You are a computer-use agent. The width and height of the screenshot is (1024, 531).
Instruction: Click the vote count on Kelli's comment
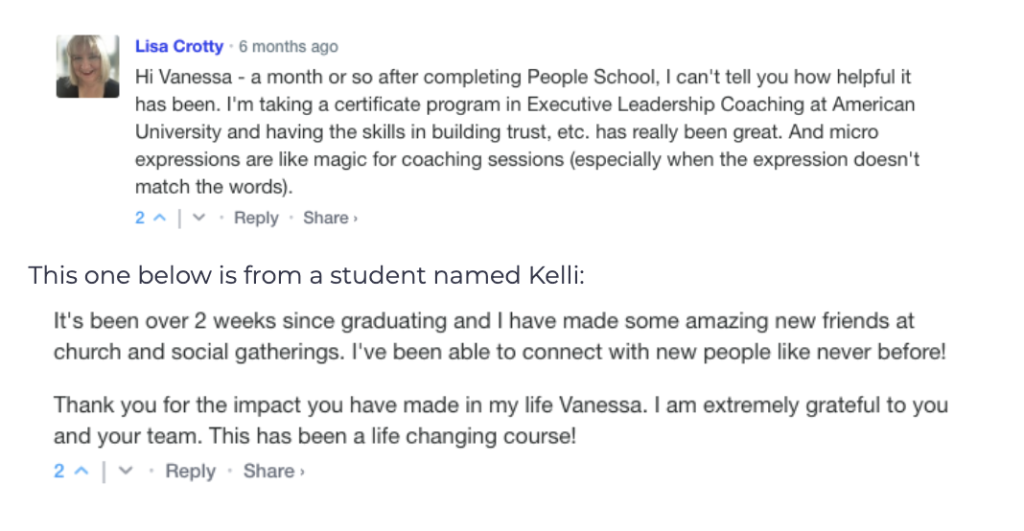pos(59,471)
